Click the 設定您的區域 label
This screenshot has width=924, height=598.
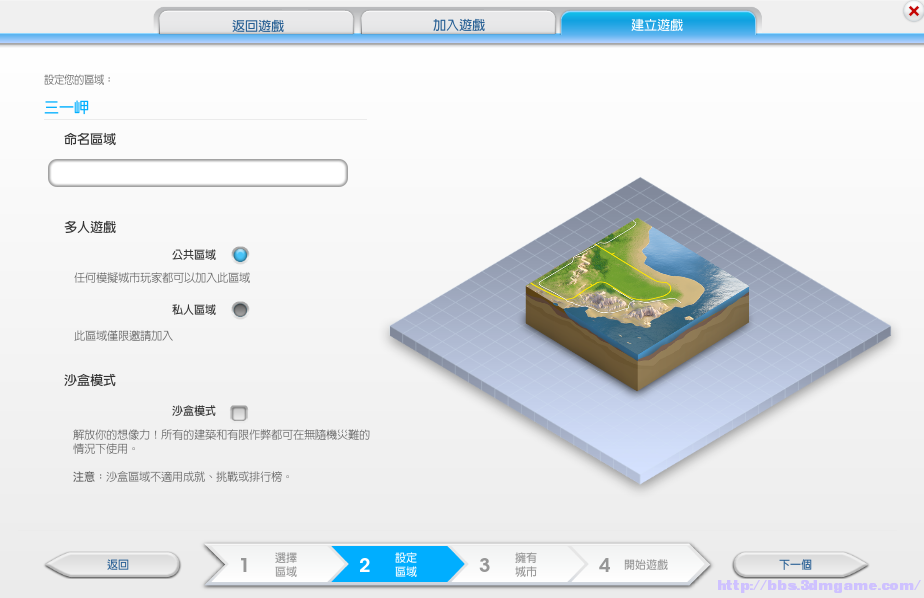pos(78,80)
